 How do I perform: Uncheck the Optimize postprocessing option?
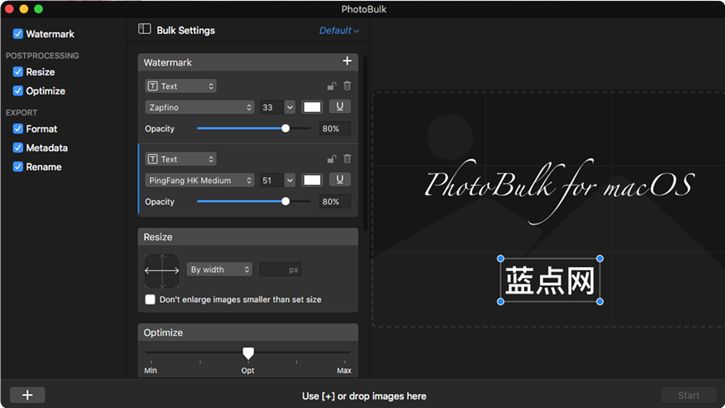tap(18, 91)
